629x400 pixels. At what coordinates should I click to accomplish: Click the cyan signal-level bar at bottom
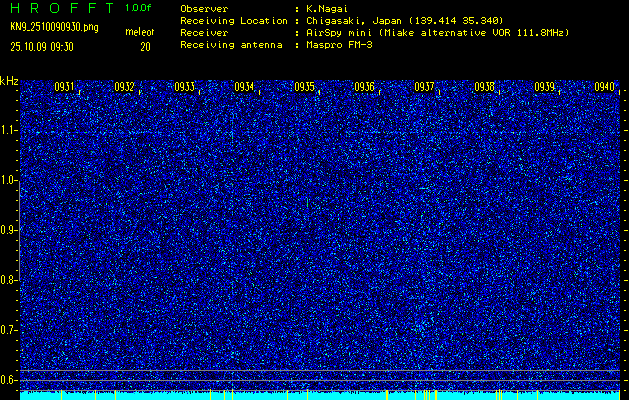point(320,396)
